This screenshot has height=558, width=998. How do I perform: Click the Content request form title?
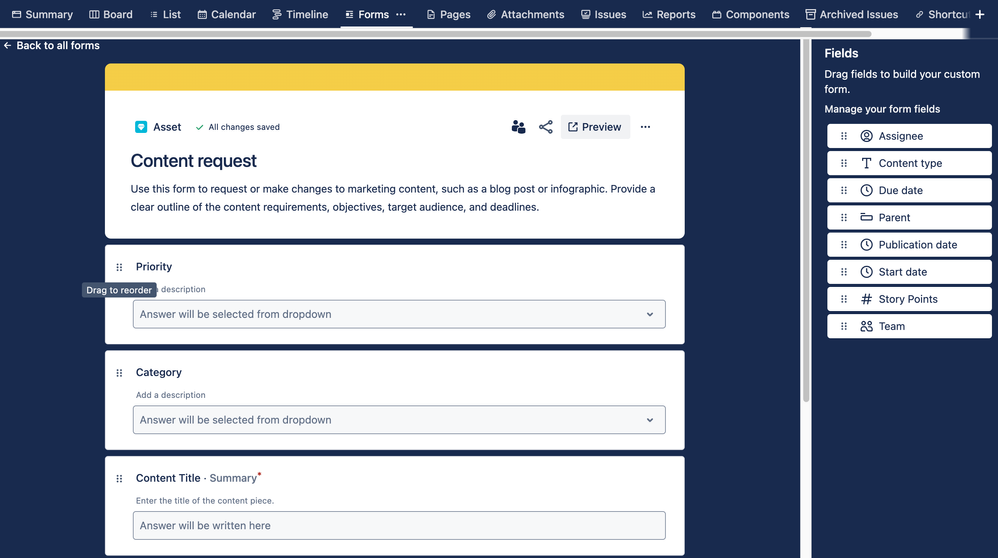[193, 161]
